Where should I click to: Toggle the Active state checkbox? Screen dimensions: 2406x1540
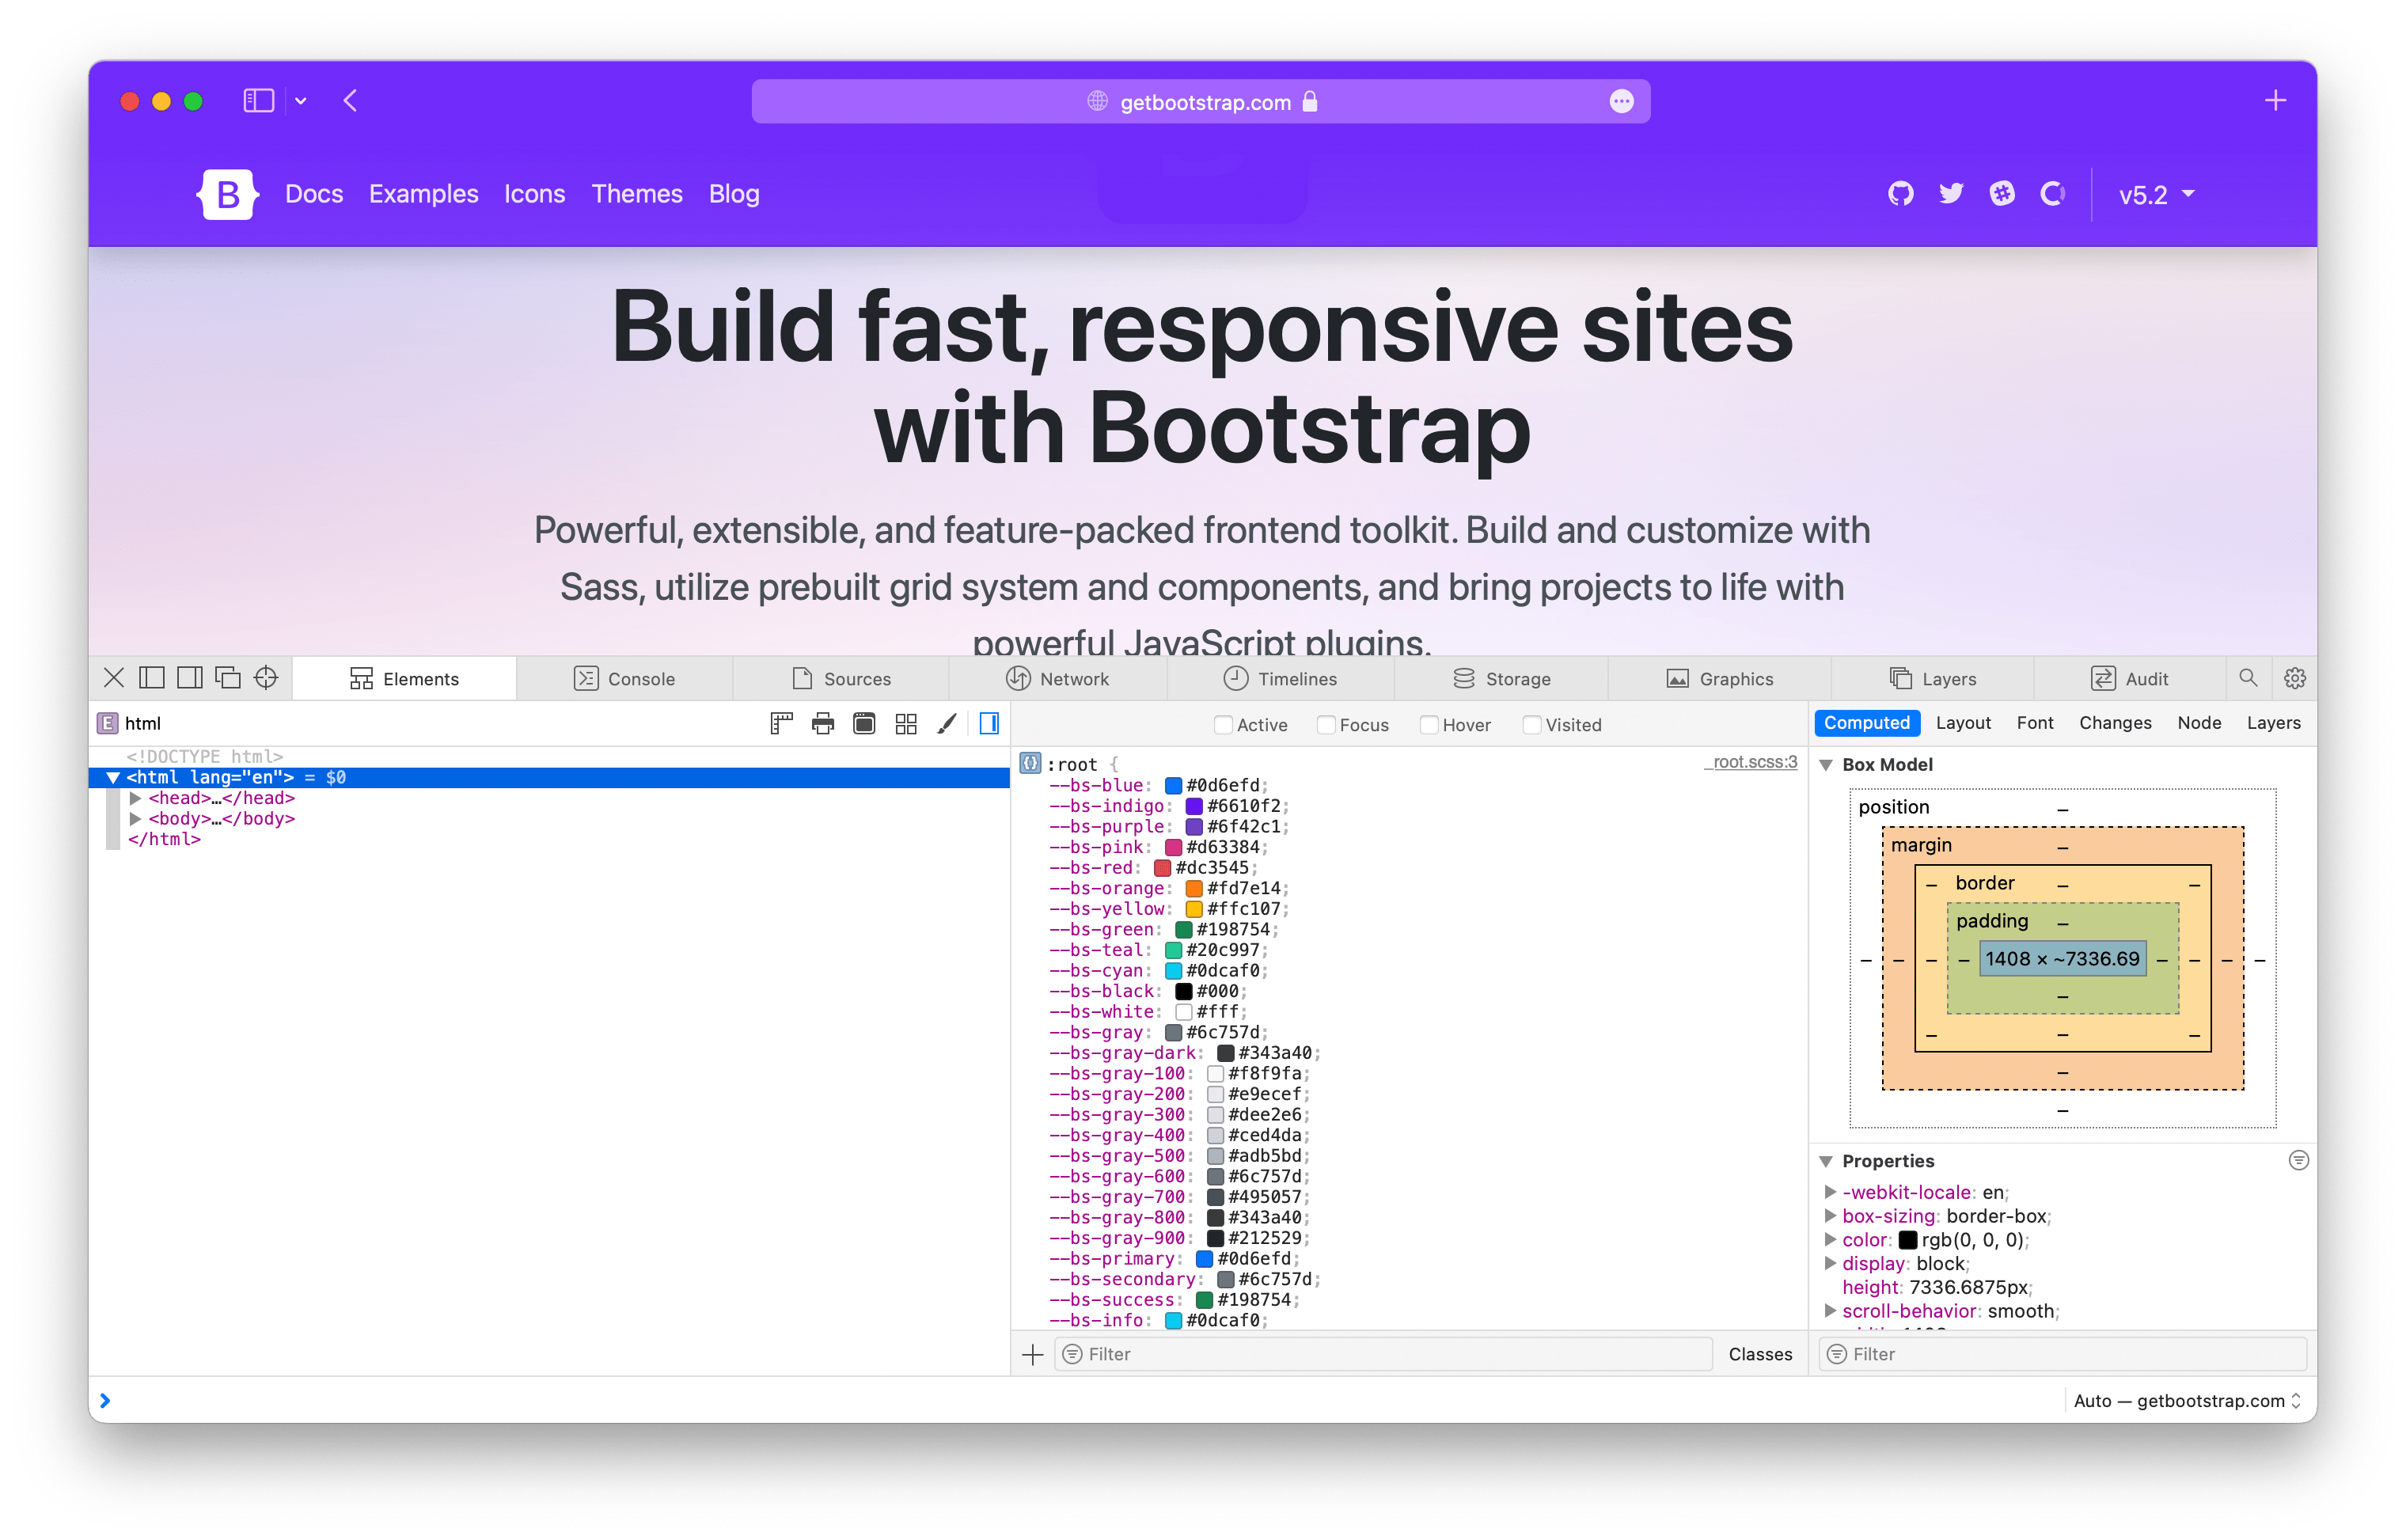tap(1220, 723)
